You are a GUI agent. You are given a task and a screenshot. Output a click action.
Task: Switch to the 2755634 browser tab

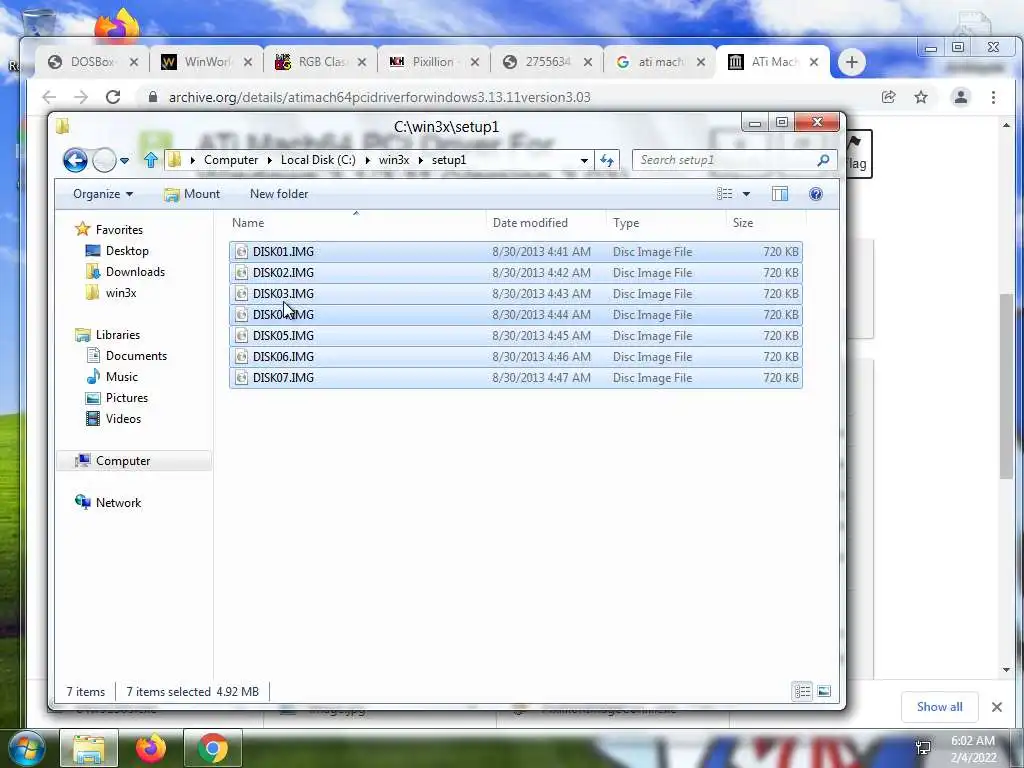(x=548, y=62)
